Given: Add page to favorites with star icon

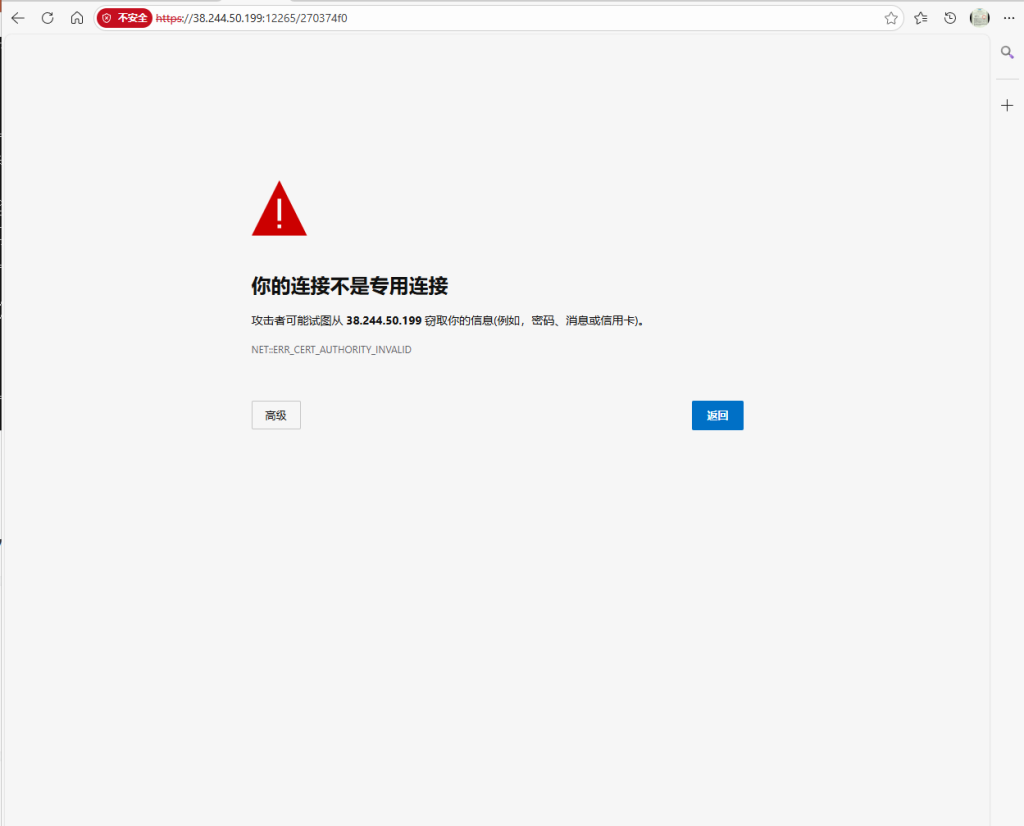Looking at the screenshot, I should coord(890,18).
